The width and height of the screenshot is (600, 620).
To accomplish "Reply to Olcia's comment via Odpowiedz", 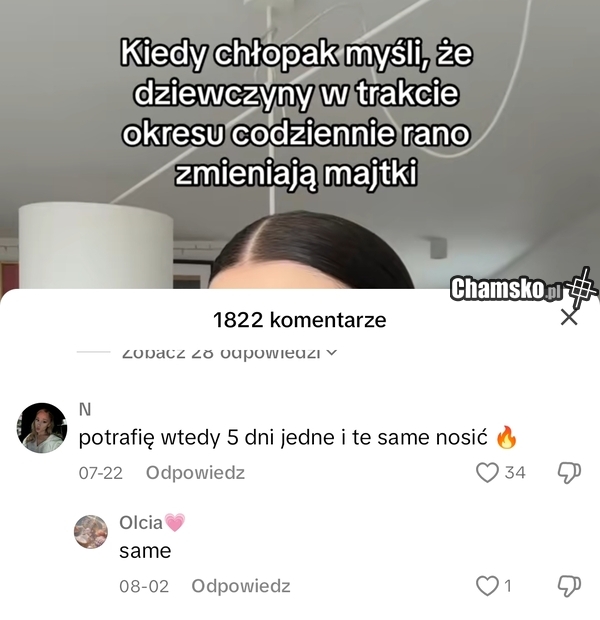I will tap(241, 586).
